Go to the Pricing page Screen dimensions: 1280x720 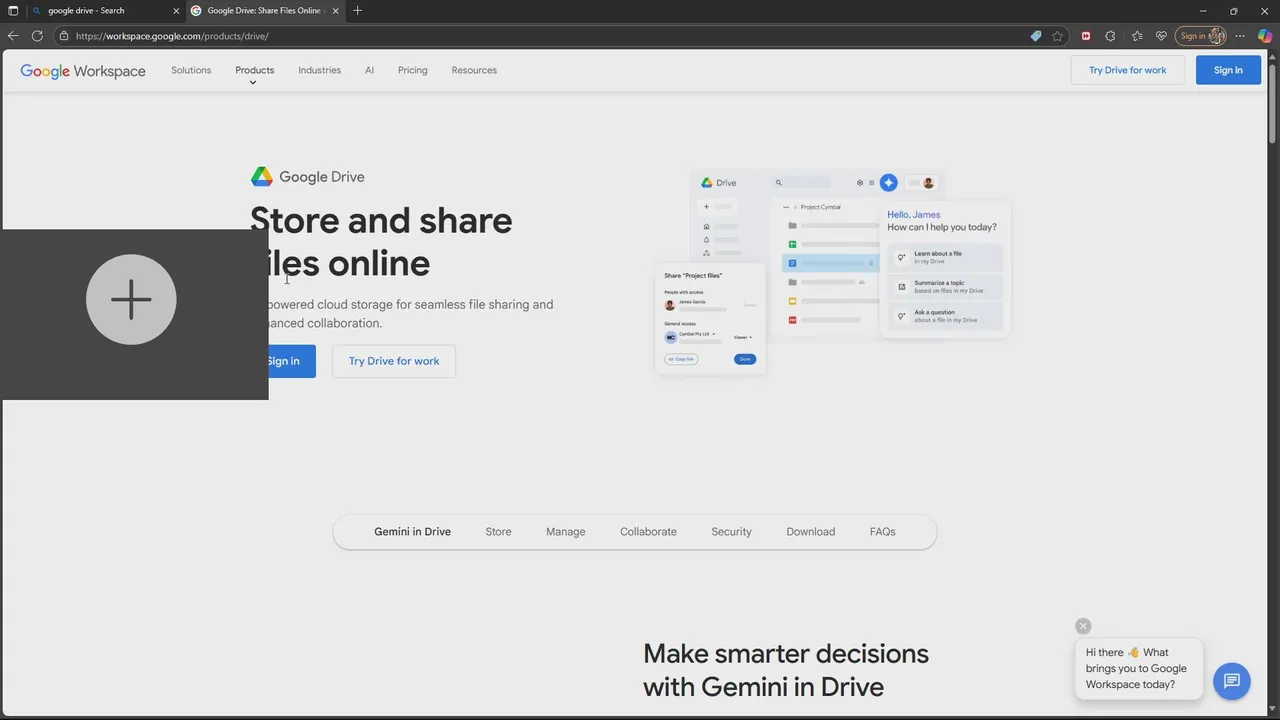413,70
